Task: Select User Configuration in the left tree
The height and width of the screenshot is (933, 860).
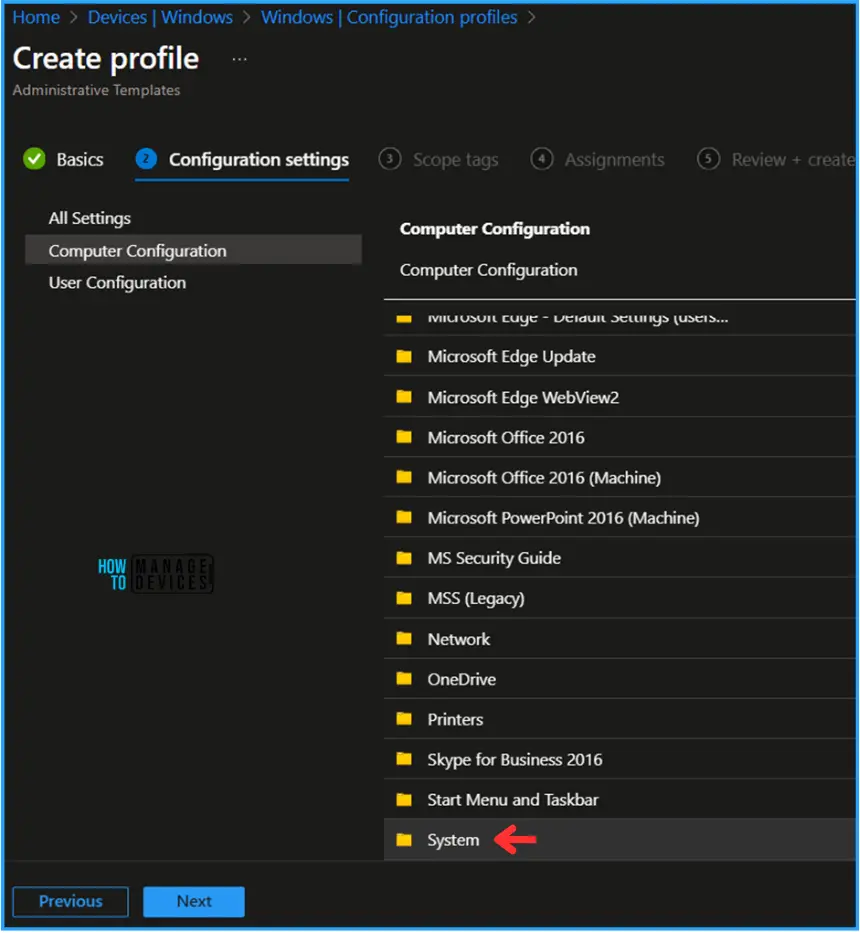Action: click(117, 283)
